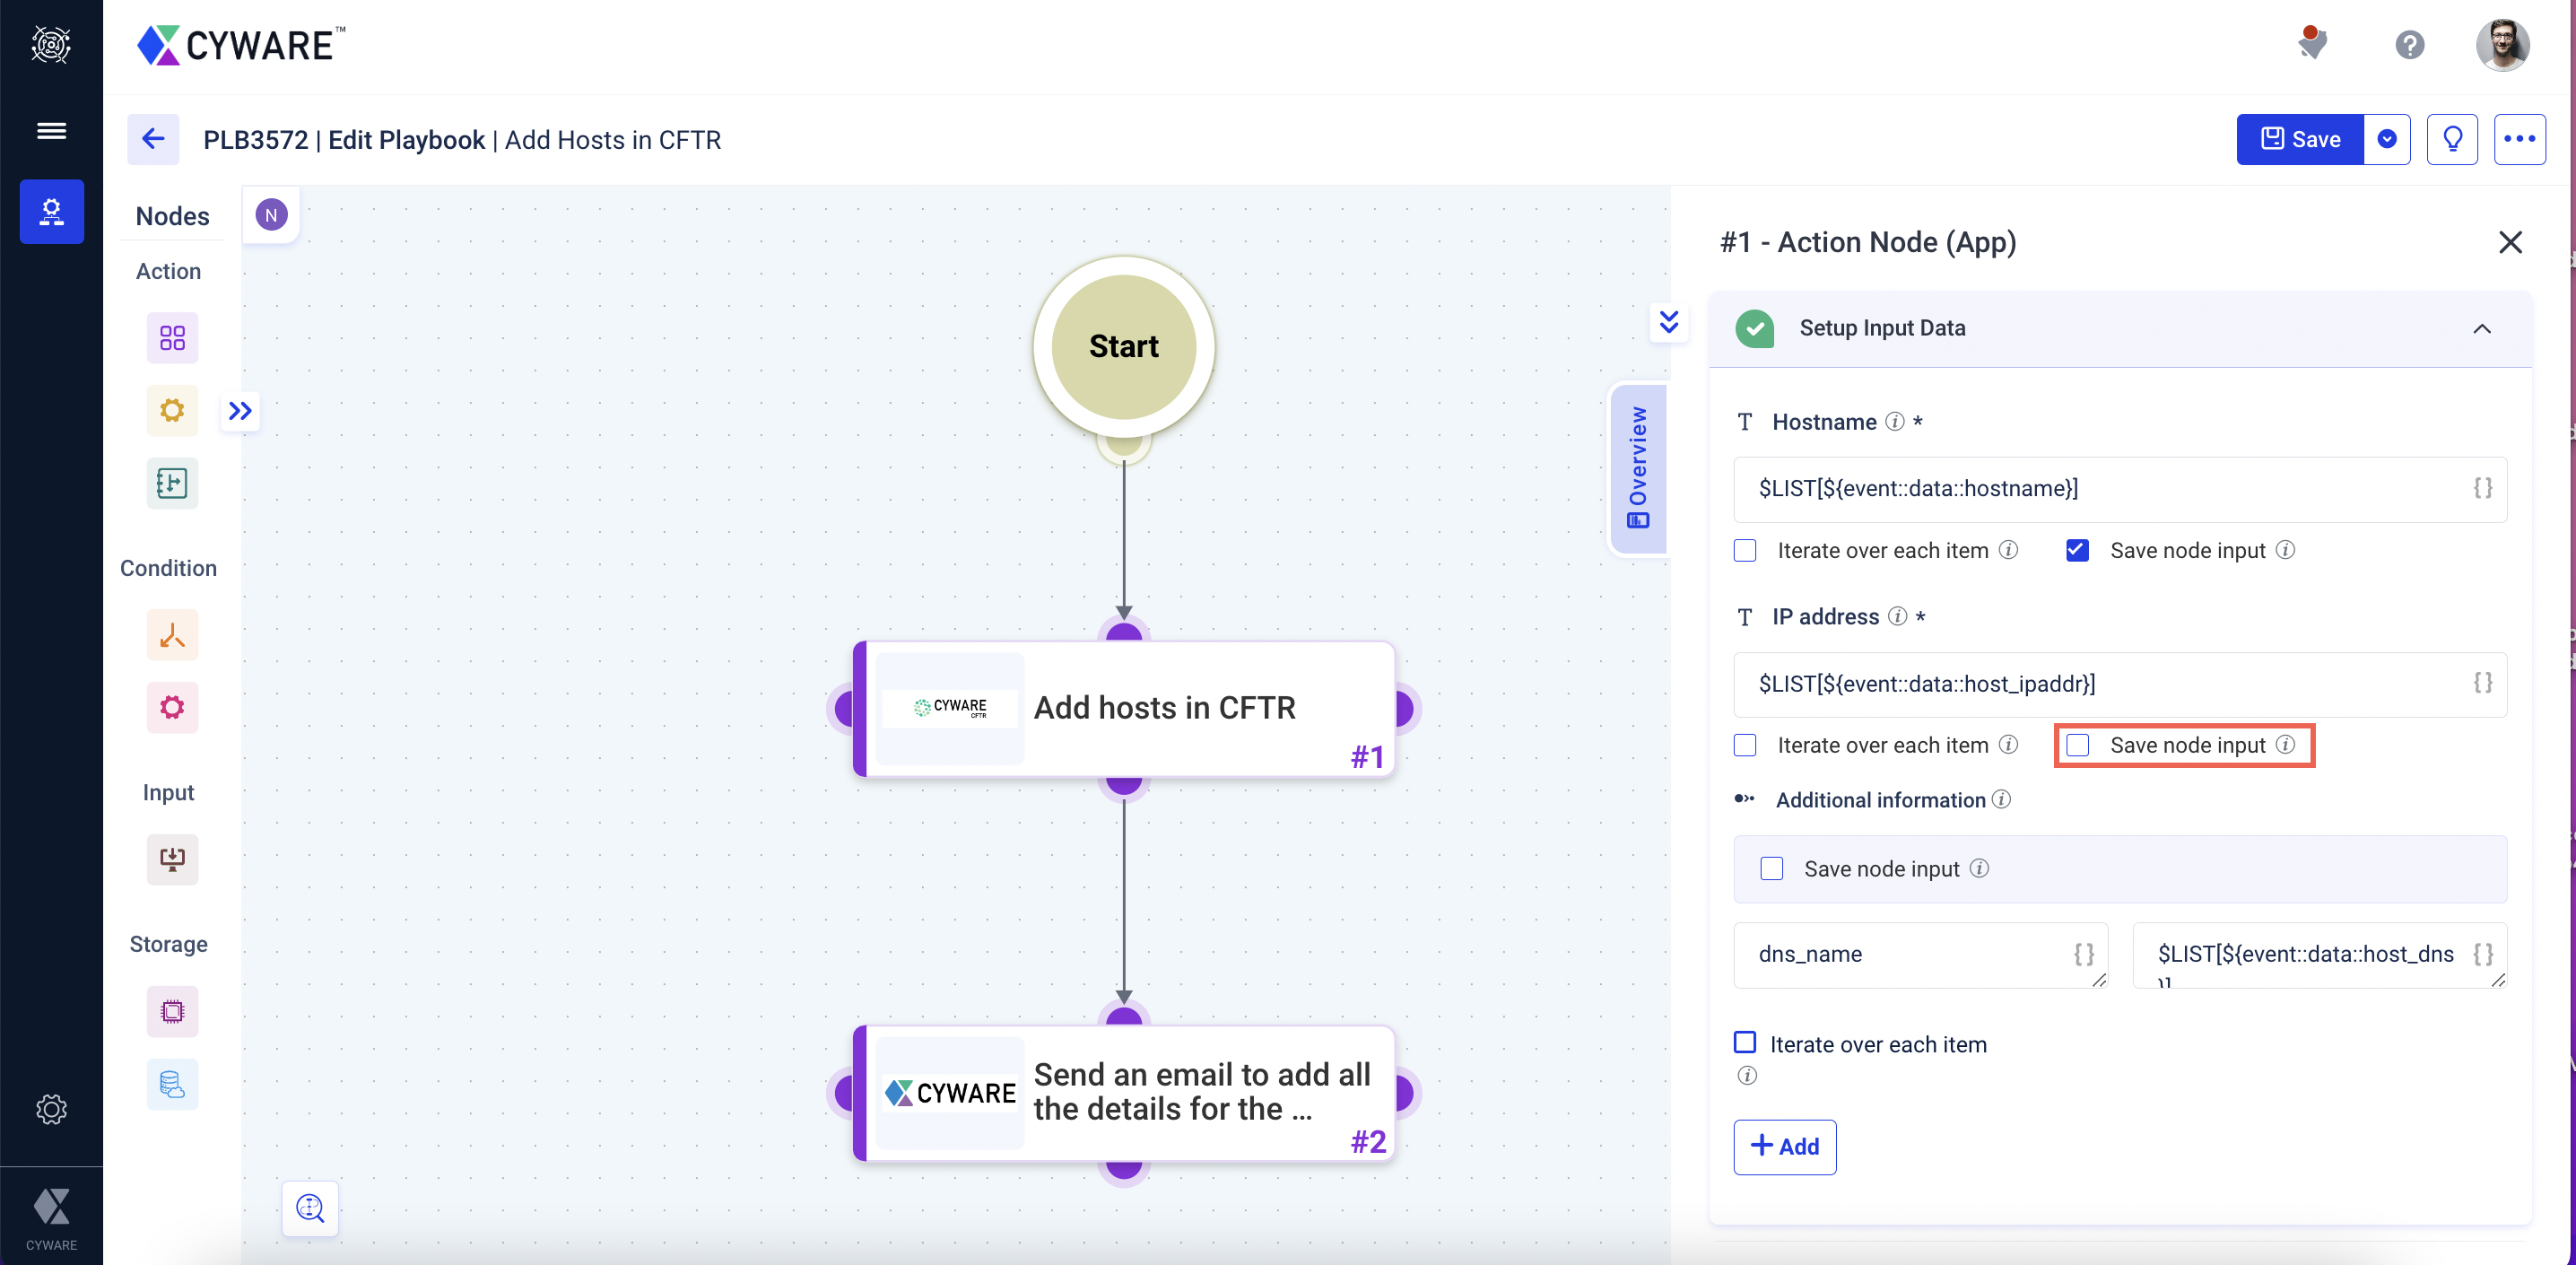Choose the memory chip storage node icon
The height and width of the screenshot is (1265, 2576).
click(172, 1011)
